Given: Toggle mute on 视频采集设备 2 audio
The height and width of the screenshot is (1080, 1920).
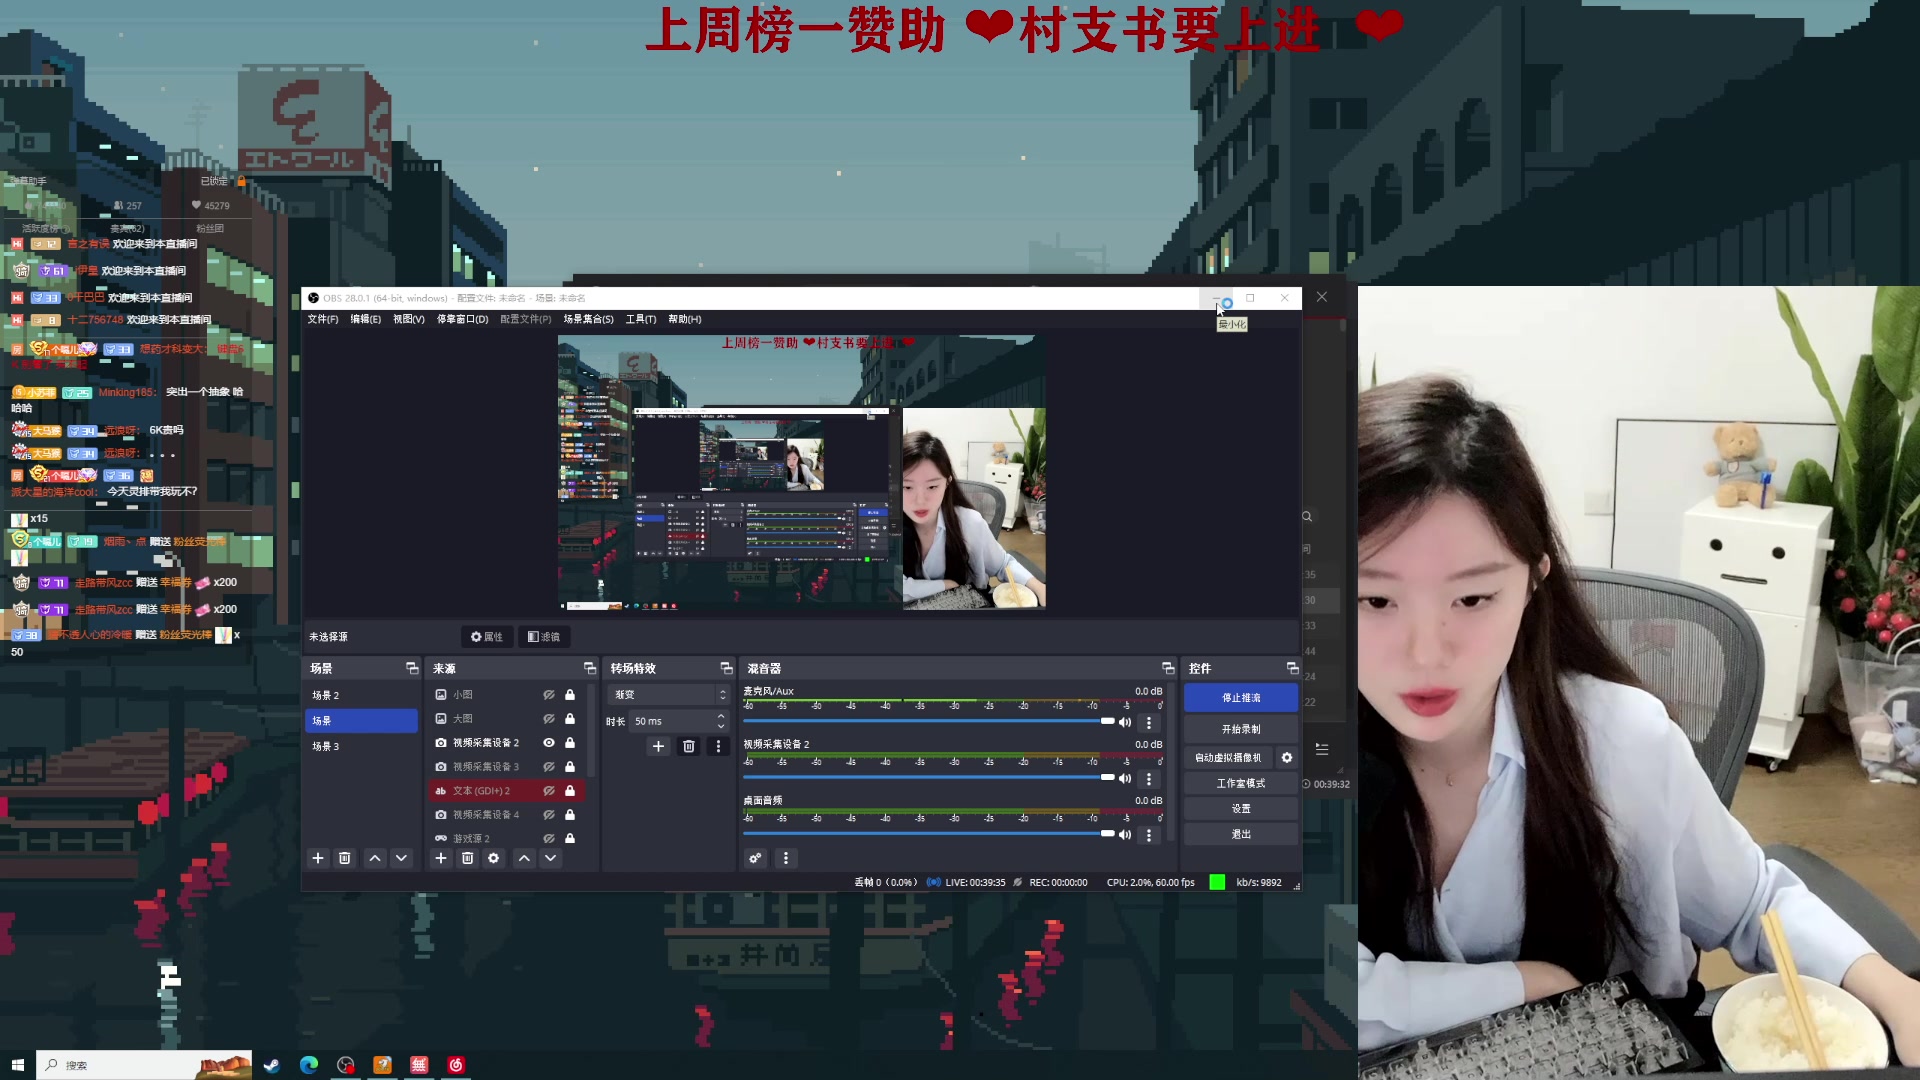Looking at the screenshot, I should pyautogui.click(x=1125, y=778).
